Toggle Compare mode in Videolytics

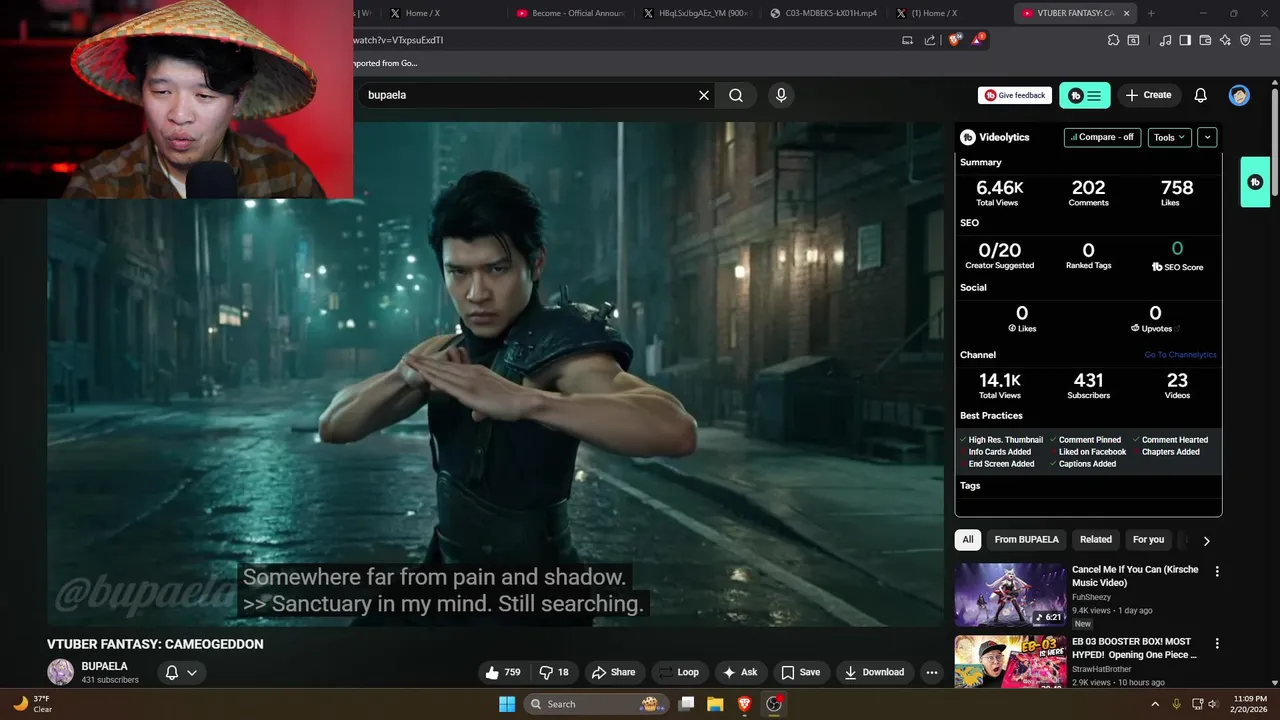(1102, 137)
